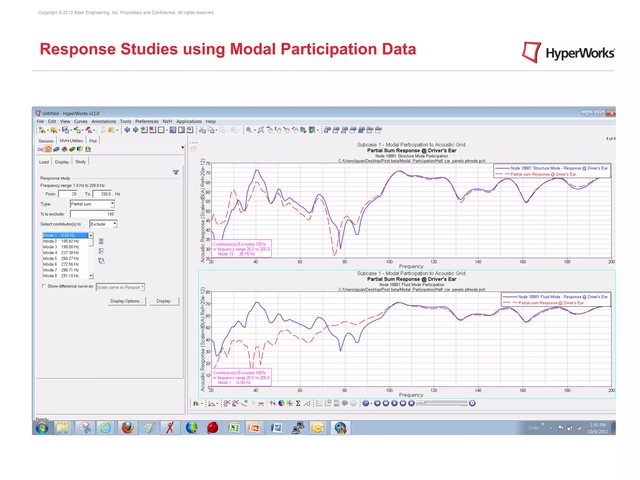Open the Exclude contributor dropdown
This screenshot has width=640, height=480.
click(103, 224)
